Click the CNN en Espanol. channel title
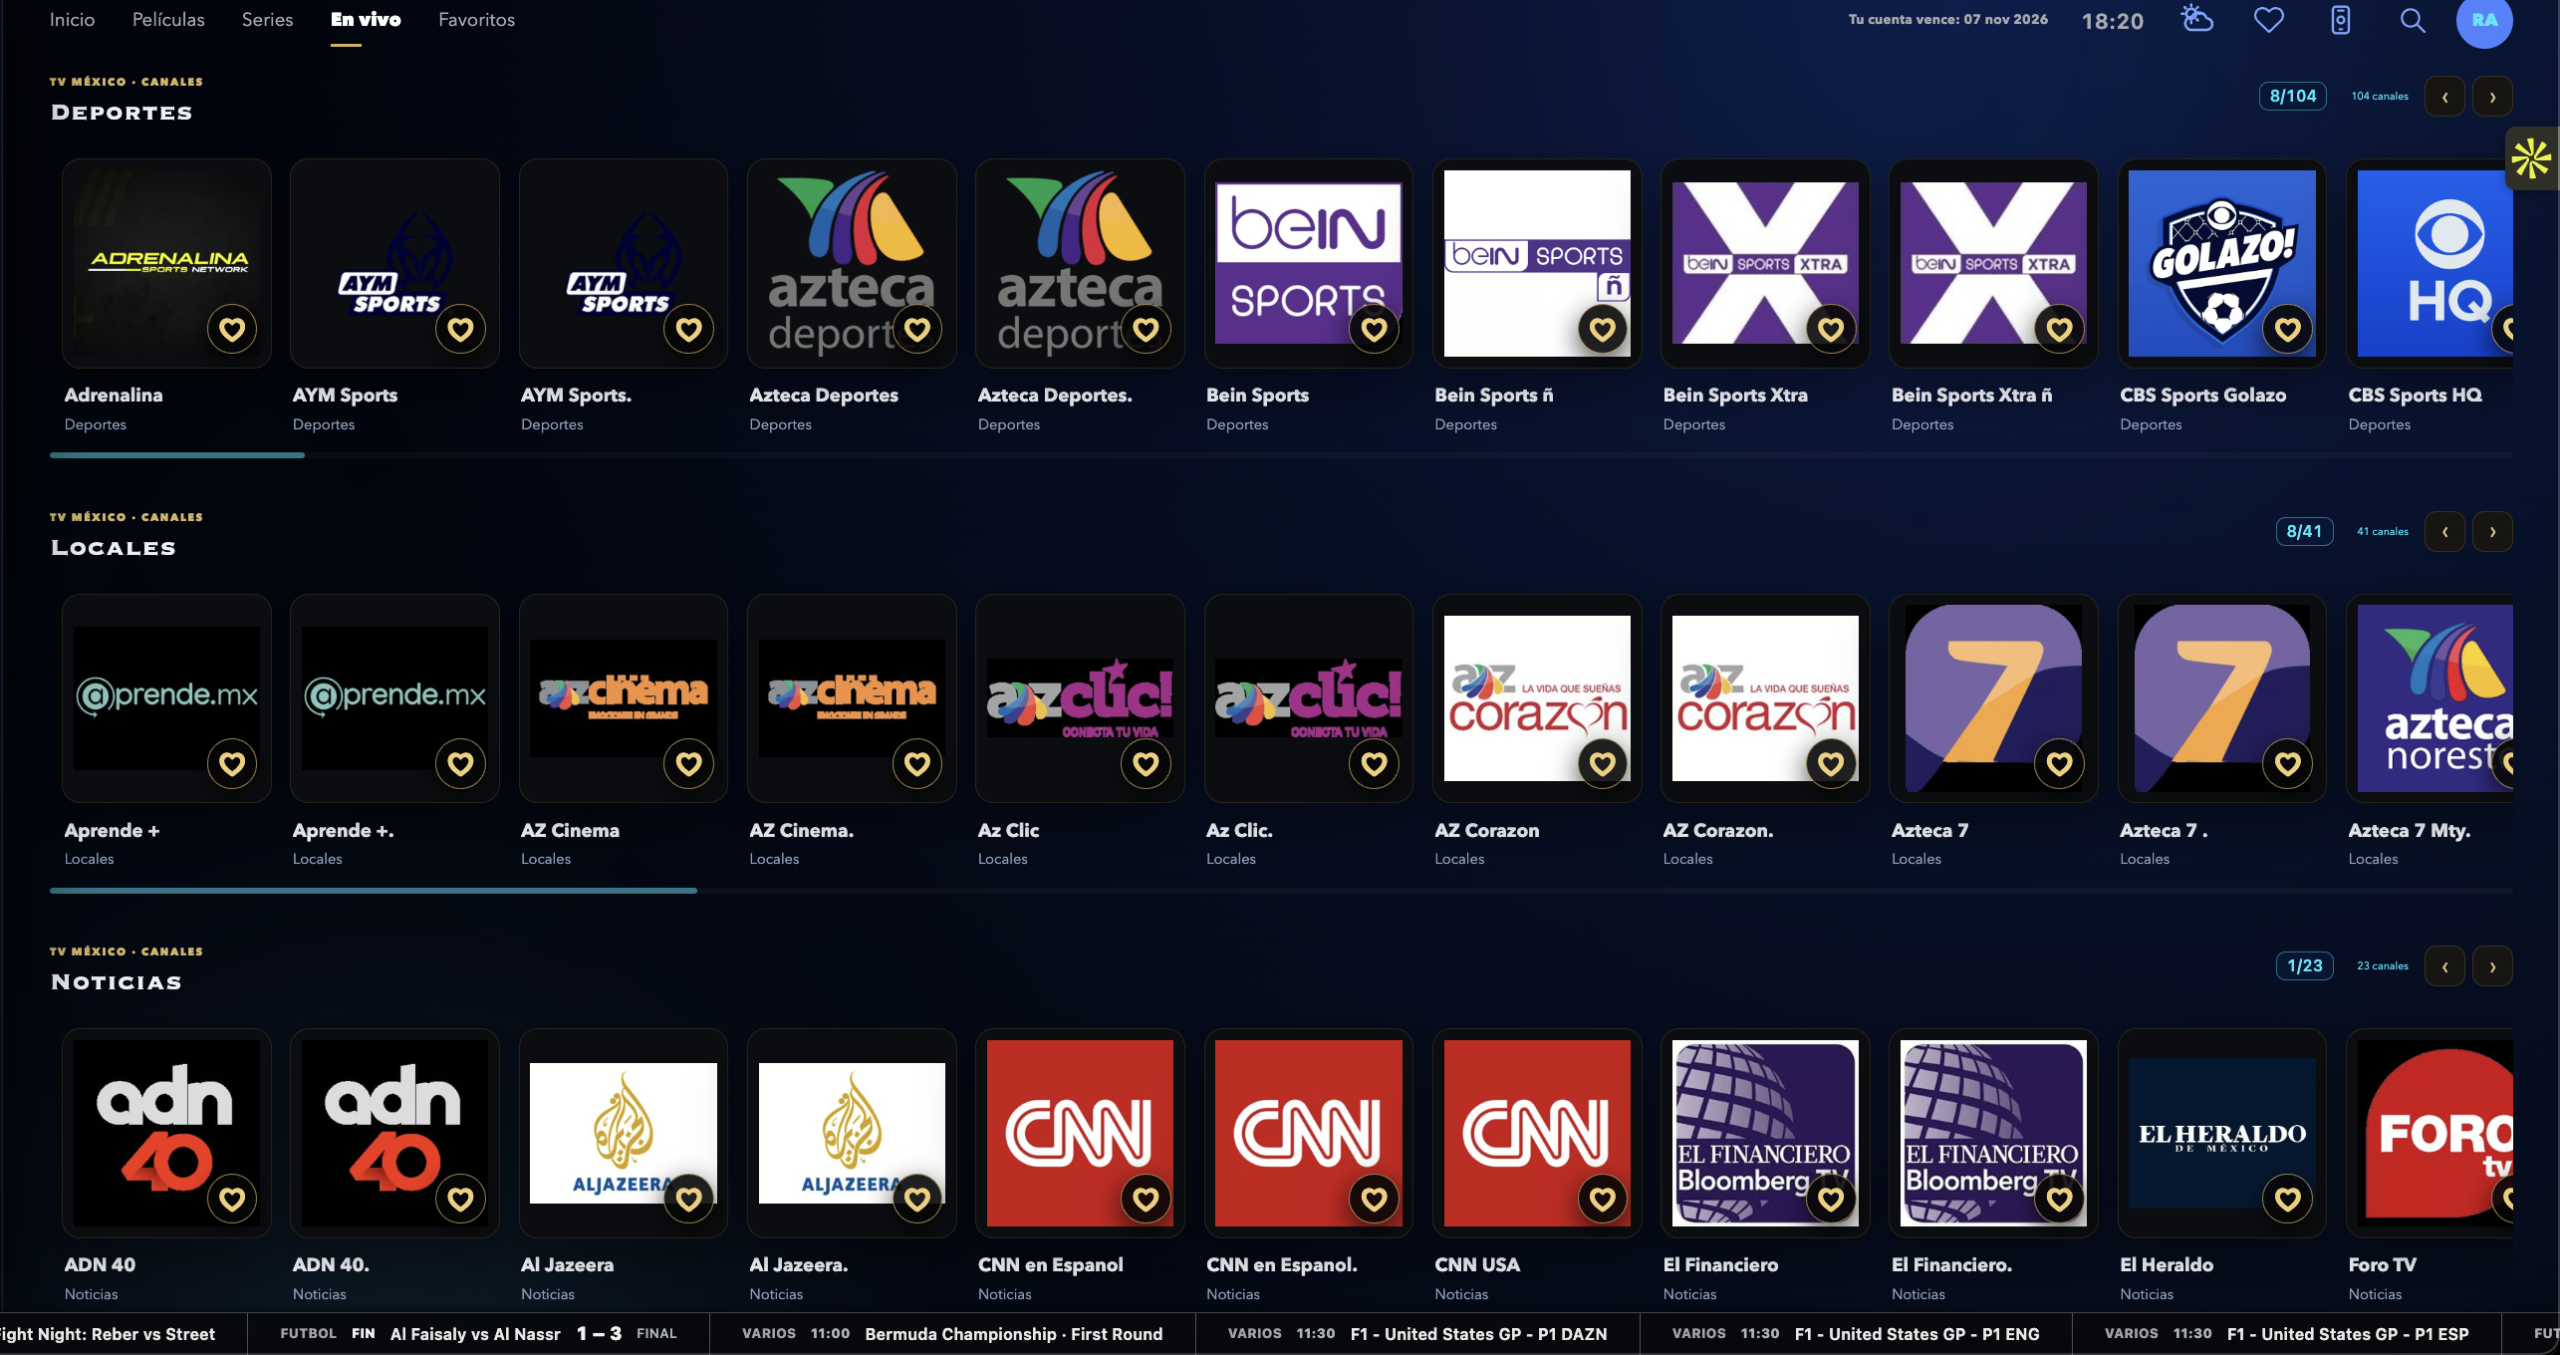Viewport: 2560px width, 1355px height. [x=1281, y=1265]
